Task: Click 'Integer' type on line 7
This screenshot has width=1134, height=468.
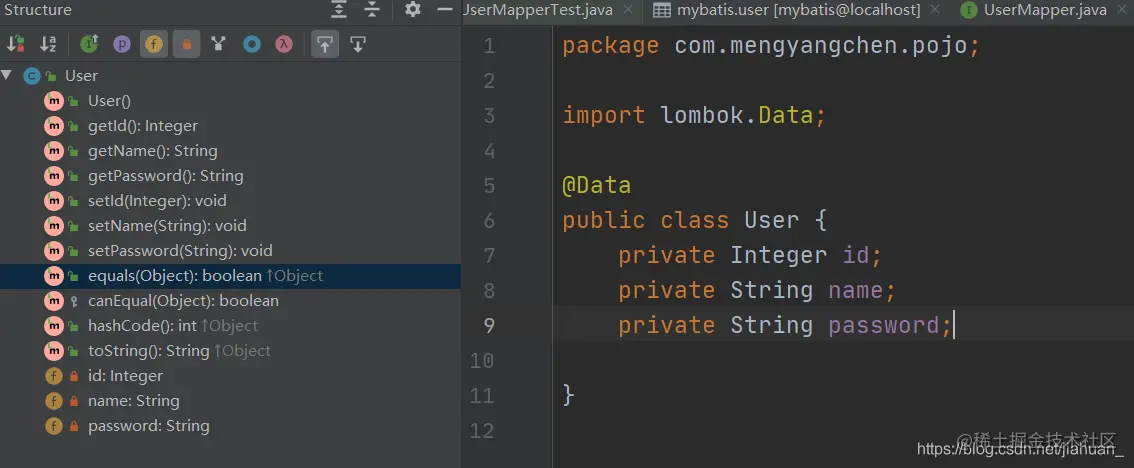Action: point(778,255)
